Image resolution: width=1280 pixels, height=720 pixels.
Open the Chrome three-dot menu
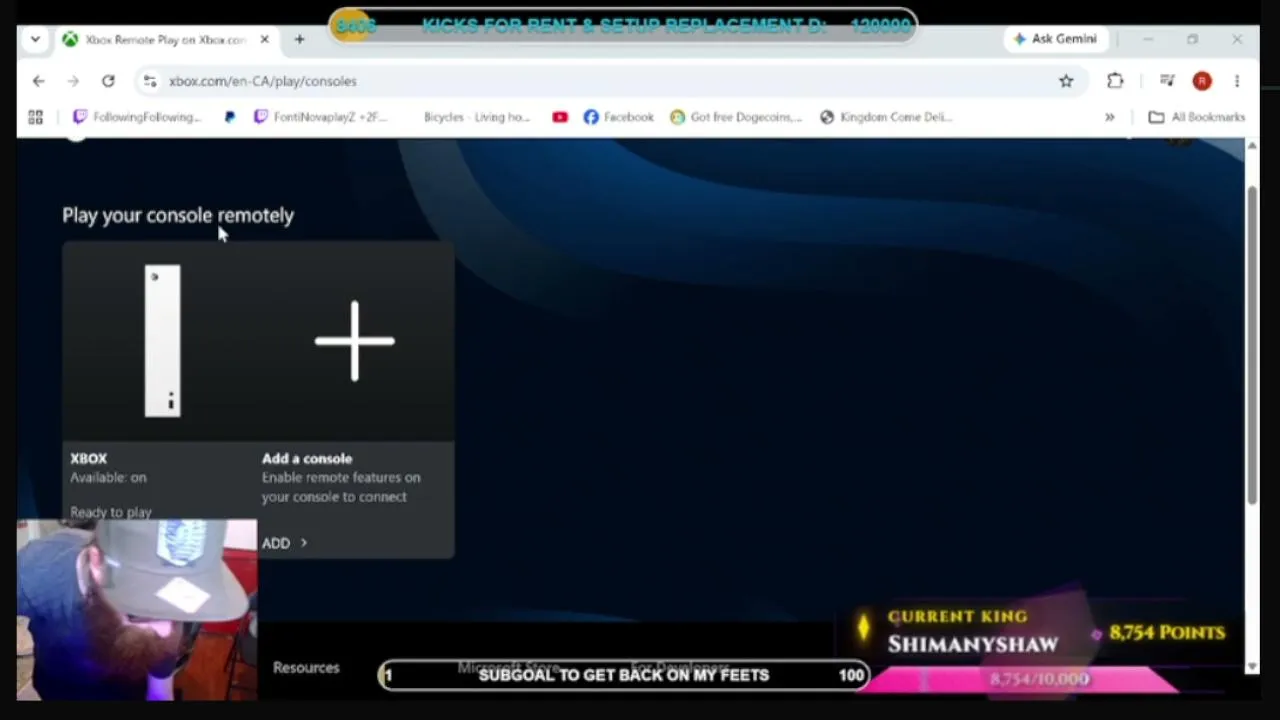coord(1237,81)
